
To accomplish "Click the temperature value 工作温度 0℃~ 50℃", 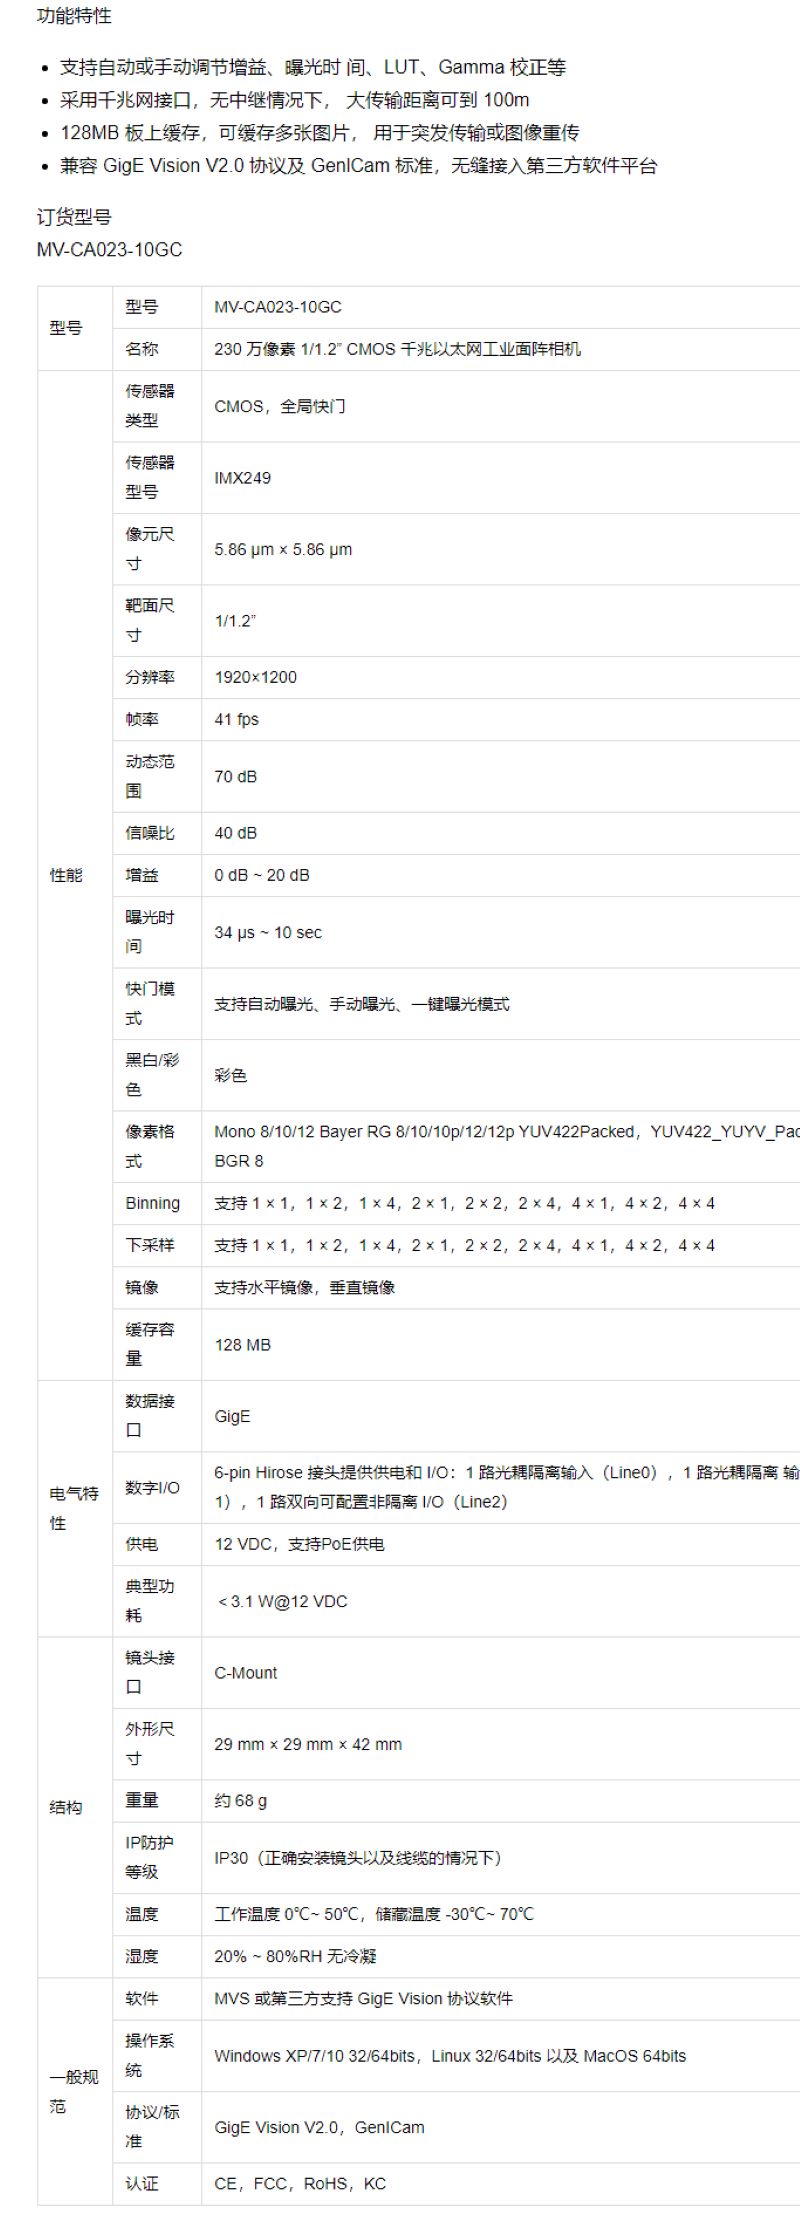I will [x=374, y=1914].
